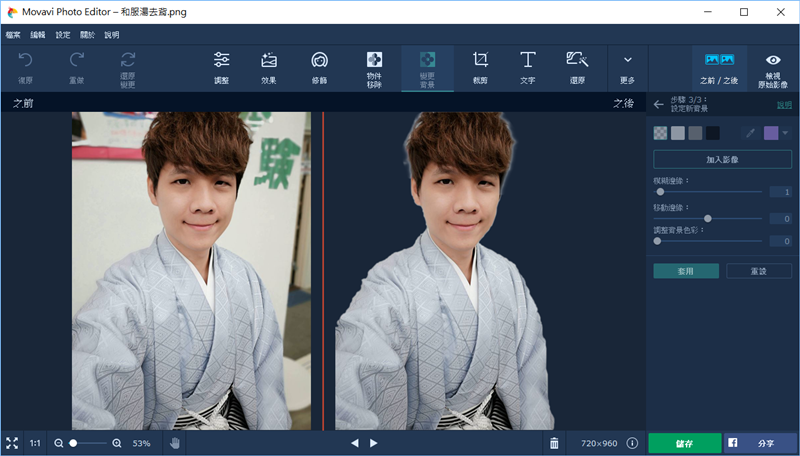Activate the hand pan tool
Image resolution: width=800 pixels, height=456 pixels.
[x=174, y=443]
